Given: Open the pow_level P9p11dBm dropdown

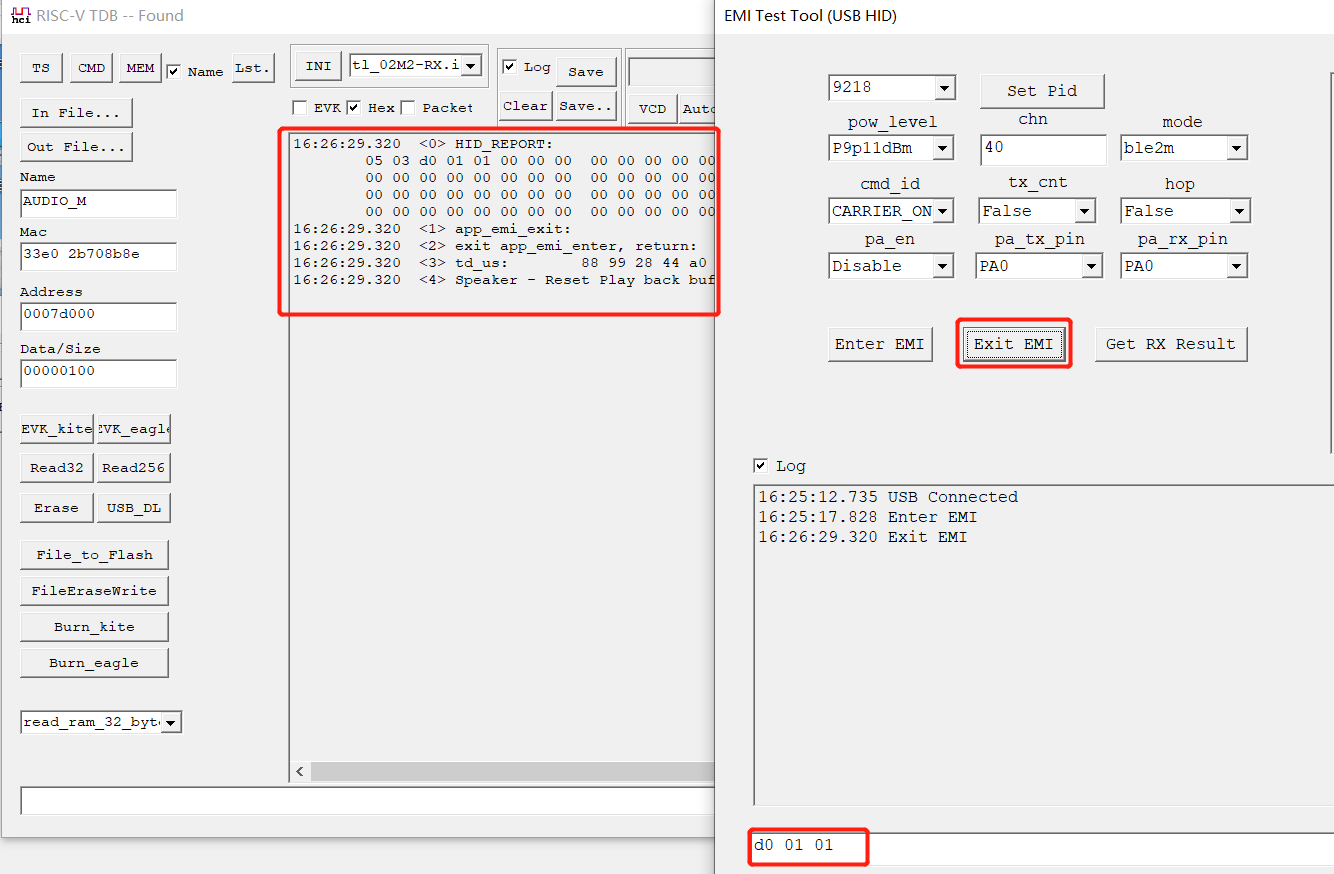Looking at the screenshot, I should coord(943,149).
